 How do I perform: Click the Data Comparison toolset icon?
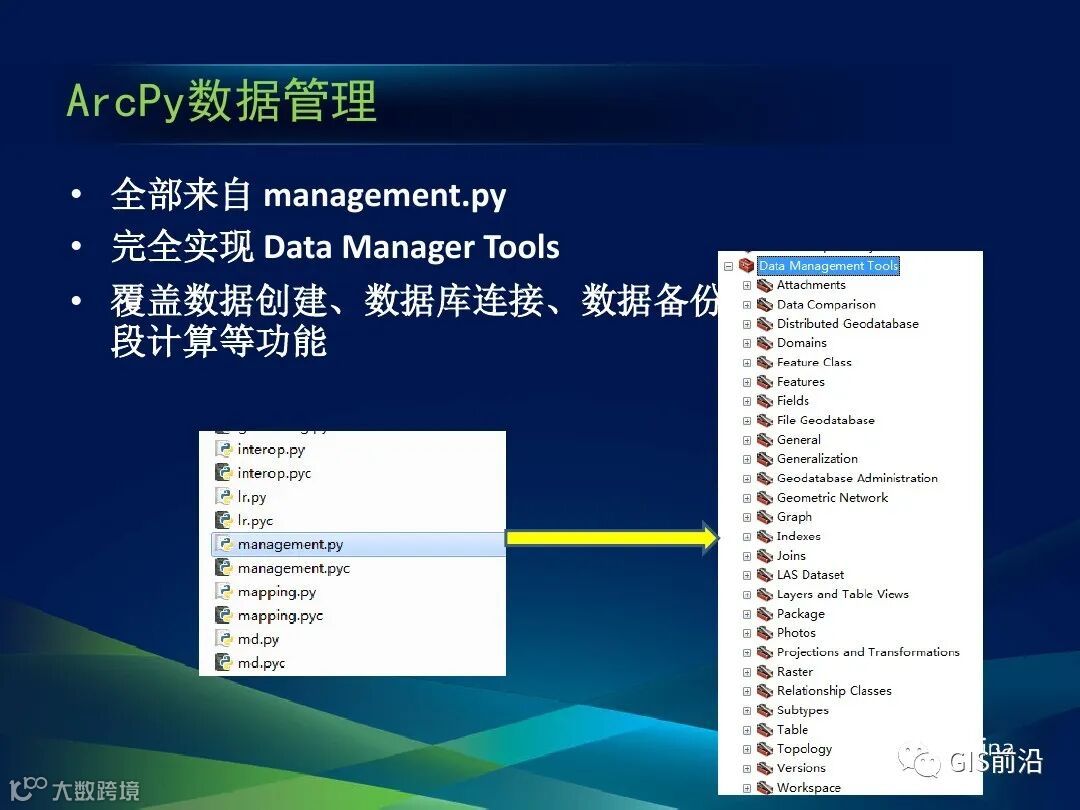click(765, 304)
